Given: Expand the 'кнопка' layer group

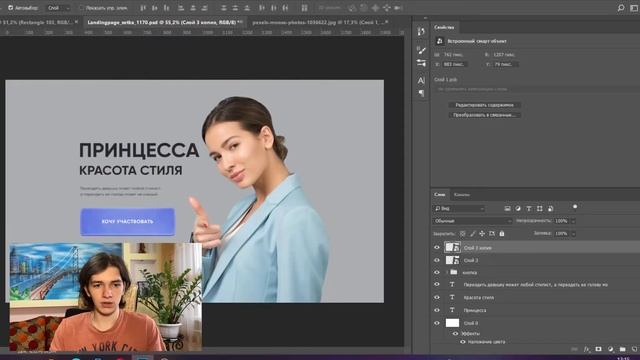Looking at the screenshot, I should pos(447,272).
